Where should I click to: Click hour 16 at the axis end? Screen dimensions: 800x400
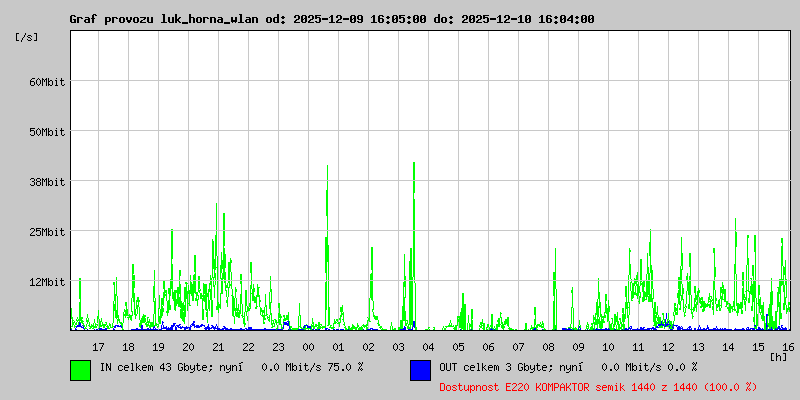tap(788, 347)
